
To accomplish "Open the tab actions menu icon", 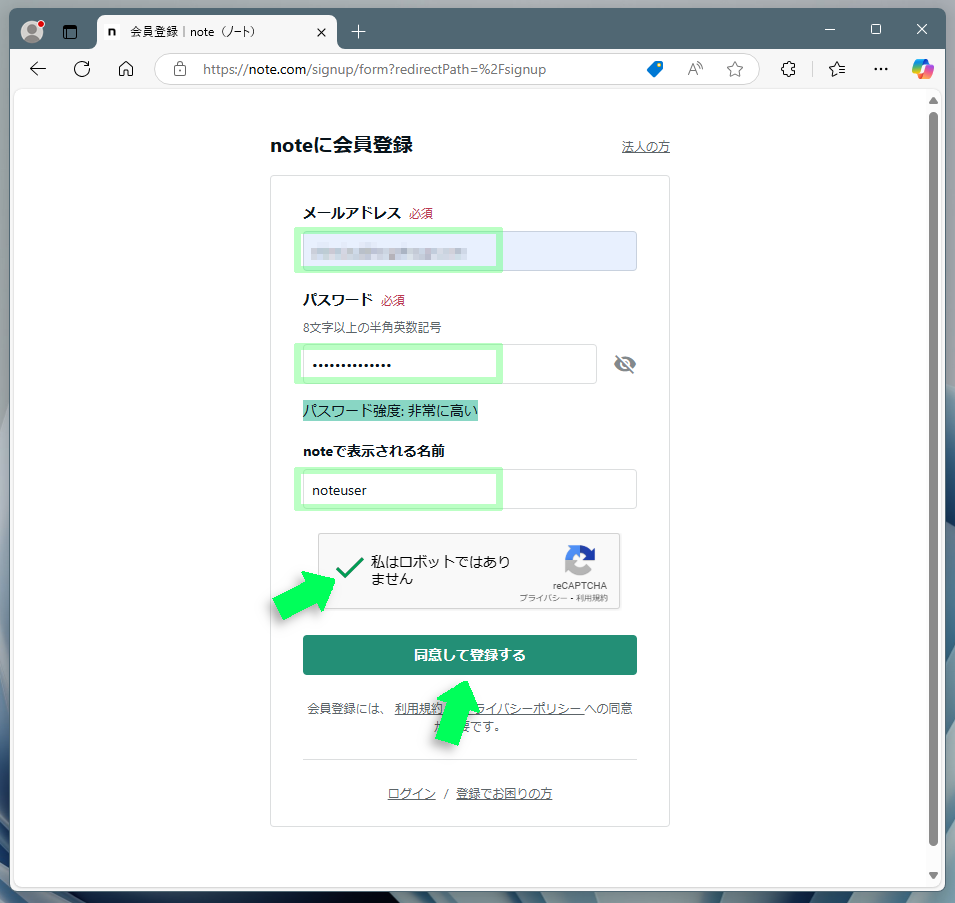I will [70, 32].
